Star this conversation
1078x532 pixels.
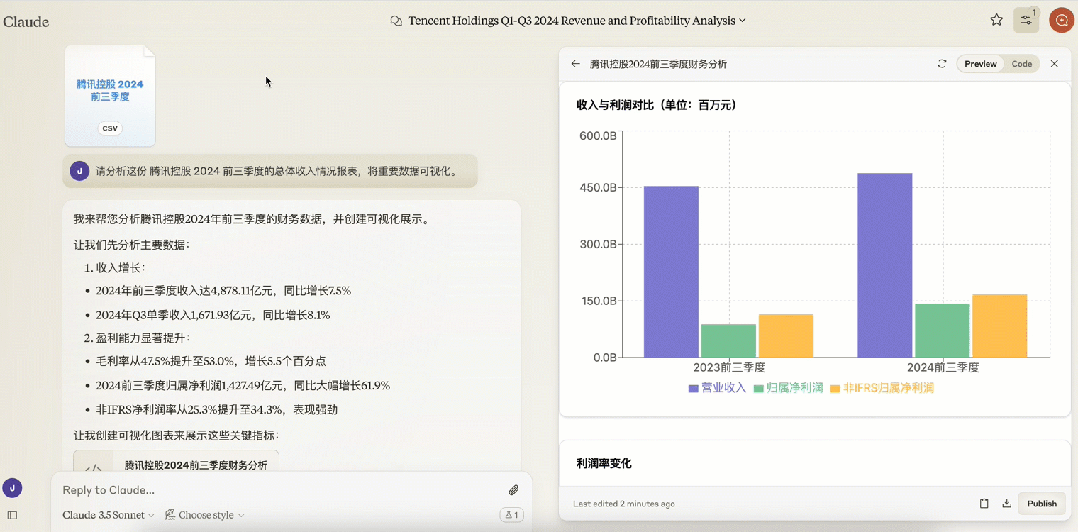coord(996,20)
